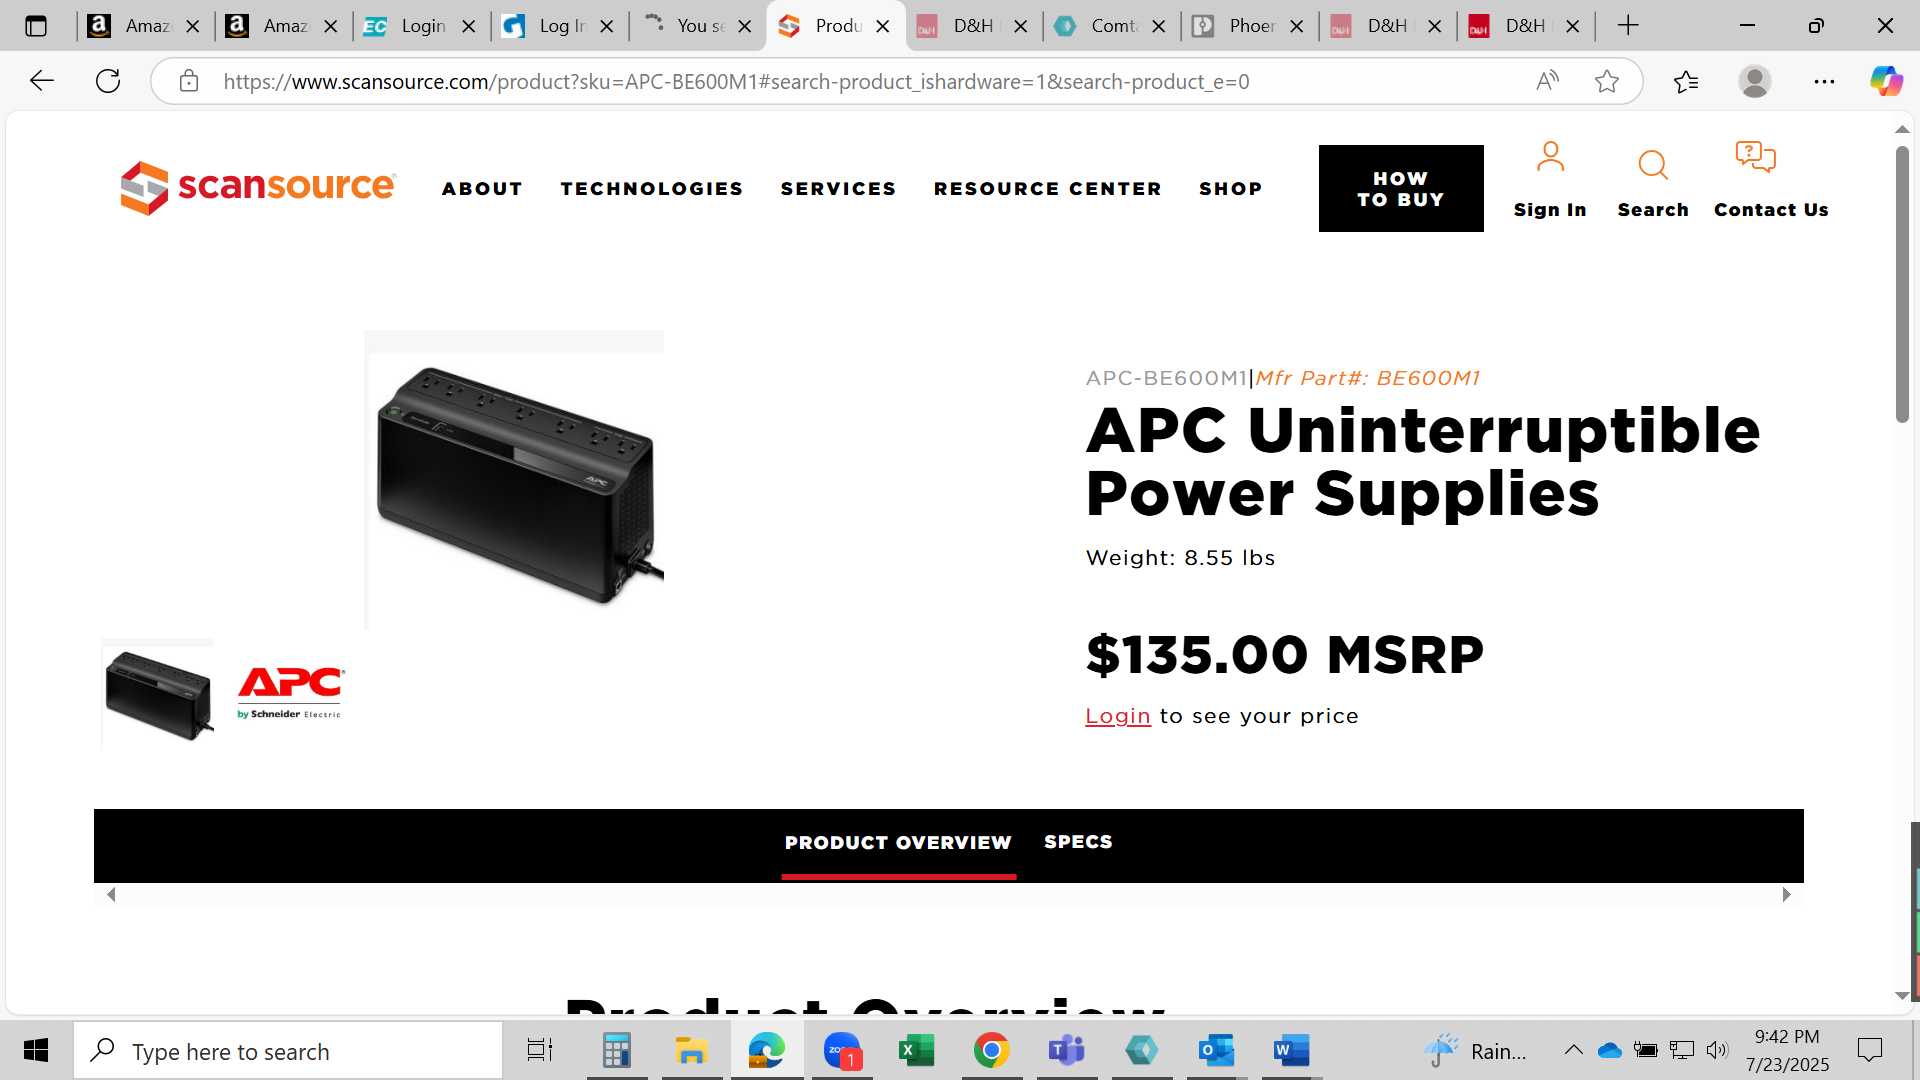Click the Sign In person icon
The width and height of the screenshot is (1920, 1080).
(1550, 157)
